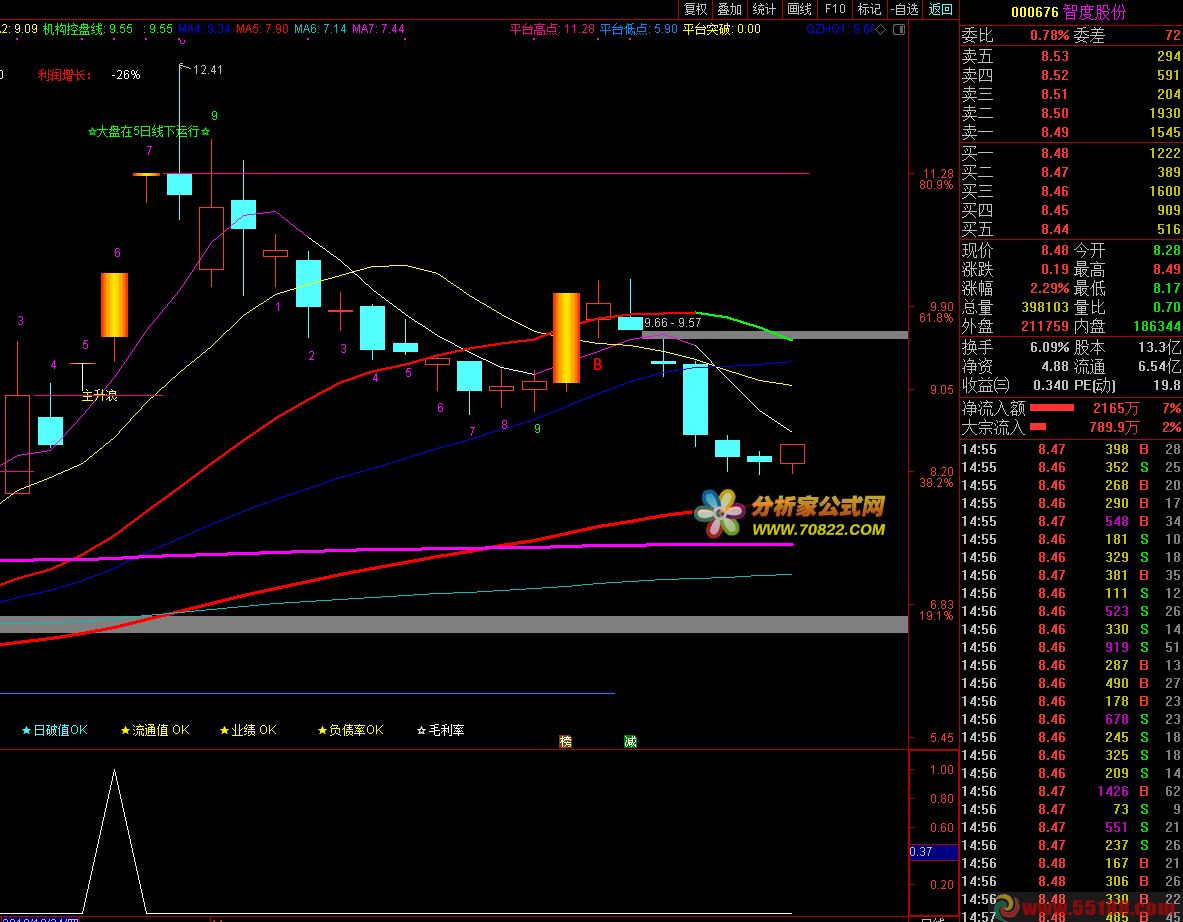Open the 统计 statistics tool
This screenshot has width=1183, height=922.
click(764, 9)
